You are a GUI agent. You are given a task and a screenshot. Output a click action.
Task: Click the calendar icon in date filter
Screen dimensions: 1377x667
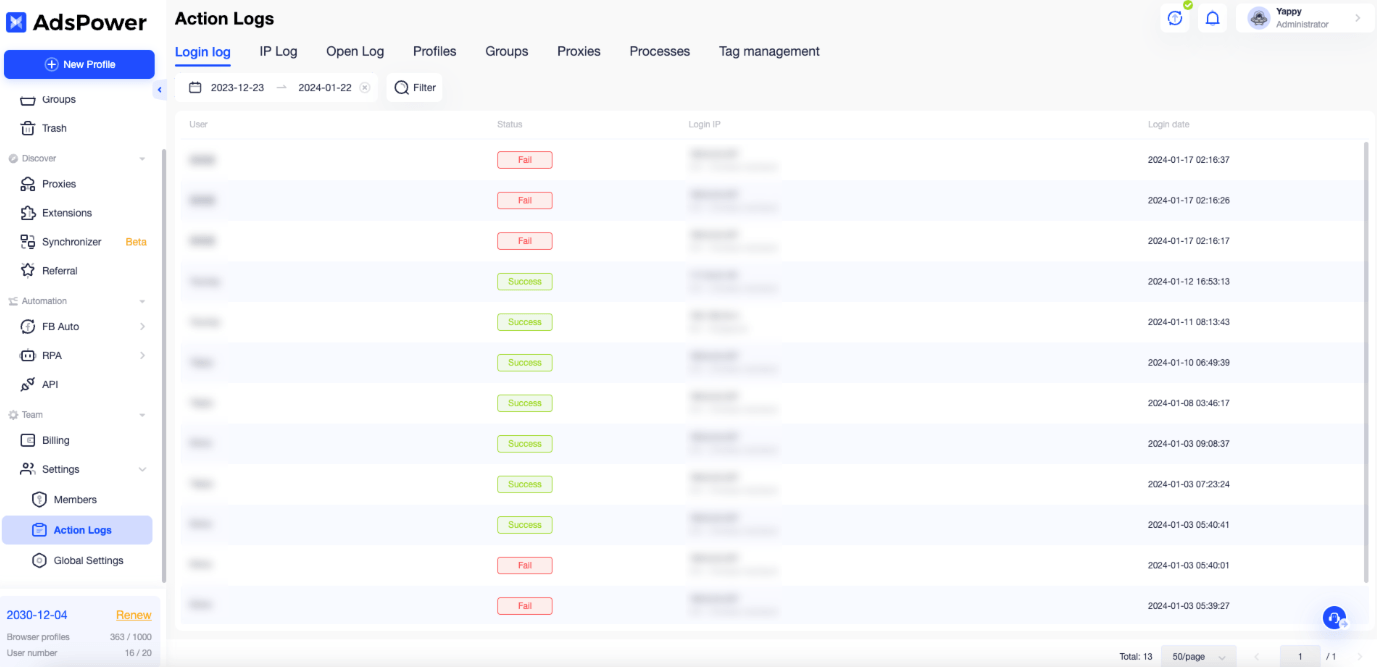click(x=195, y=87)
